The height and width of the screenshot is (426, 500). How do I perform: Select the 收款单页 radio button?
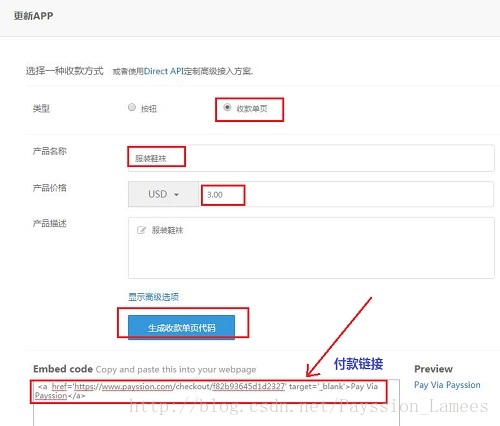pos(227,107)
